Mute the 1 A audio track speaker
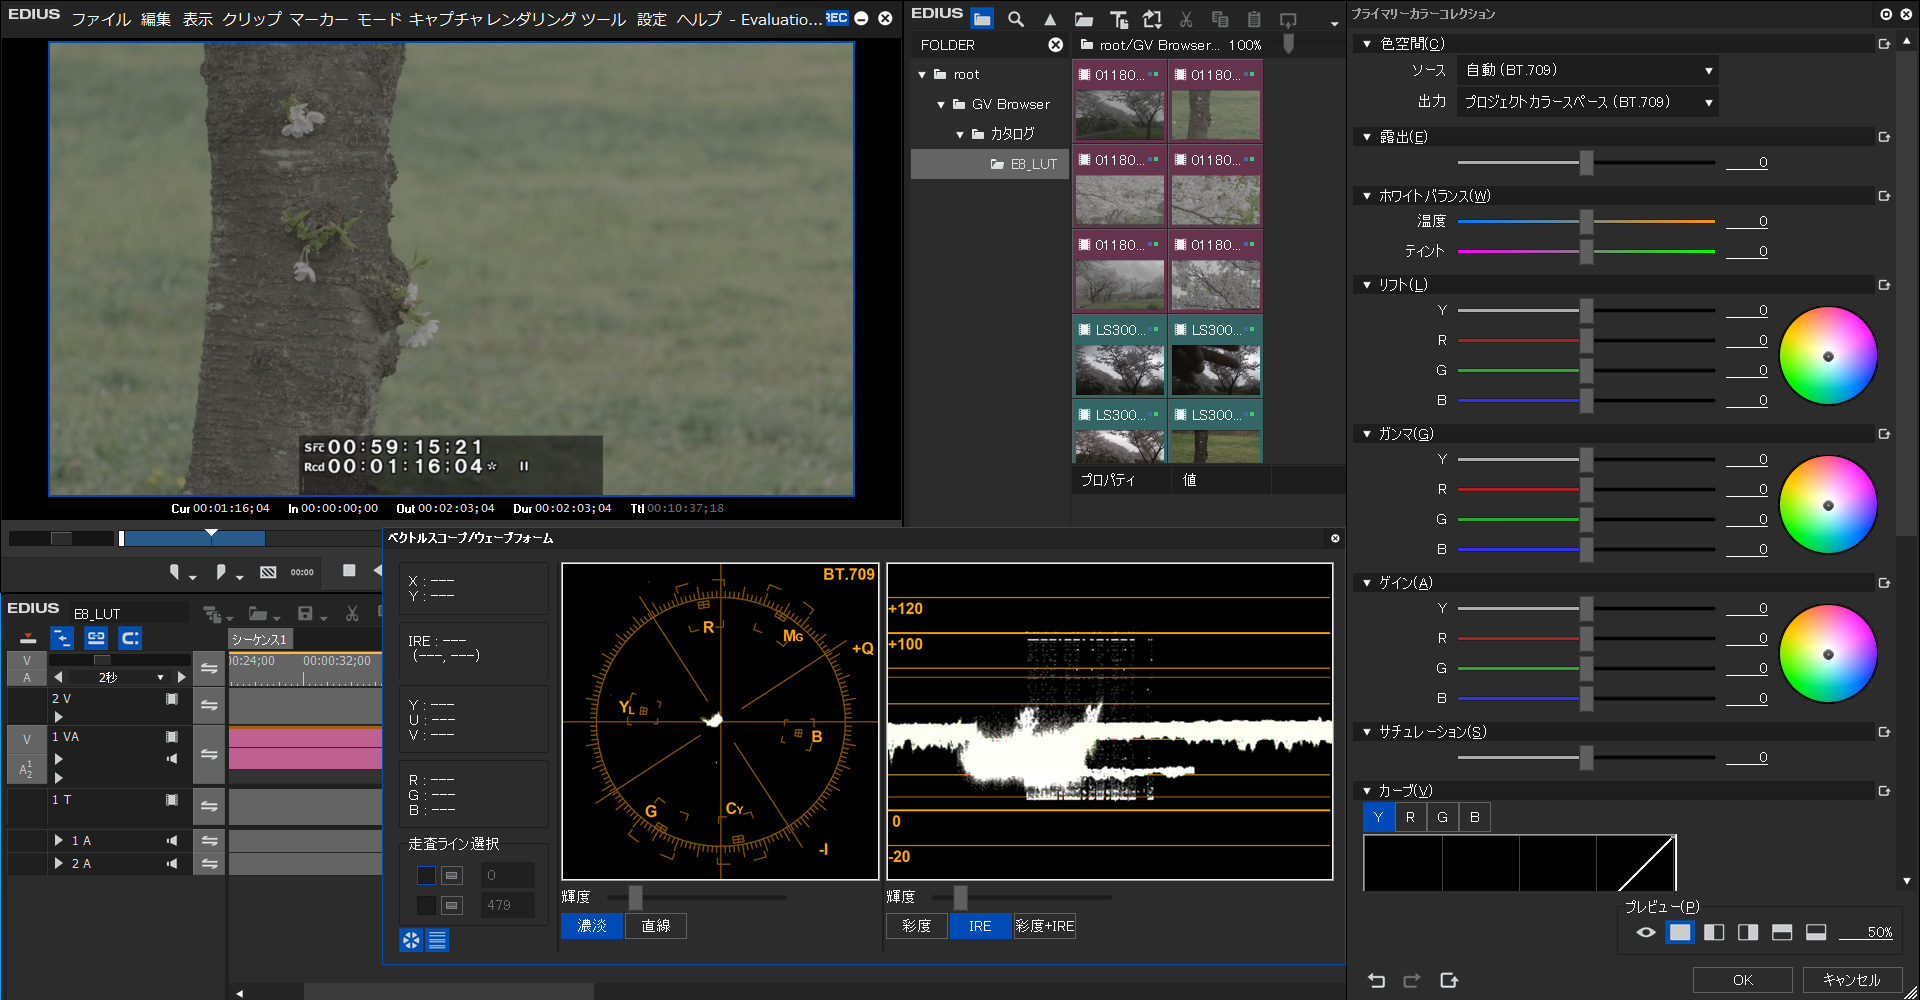Screen dimensions: 1920x1000 [172, 841]
